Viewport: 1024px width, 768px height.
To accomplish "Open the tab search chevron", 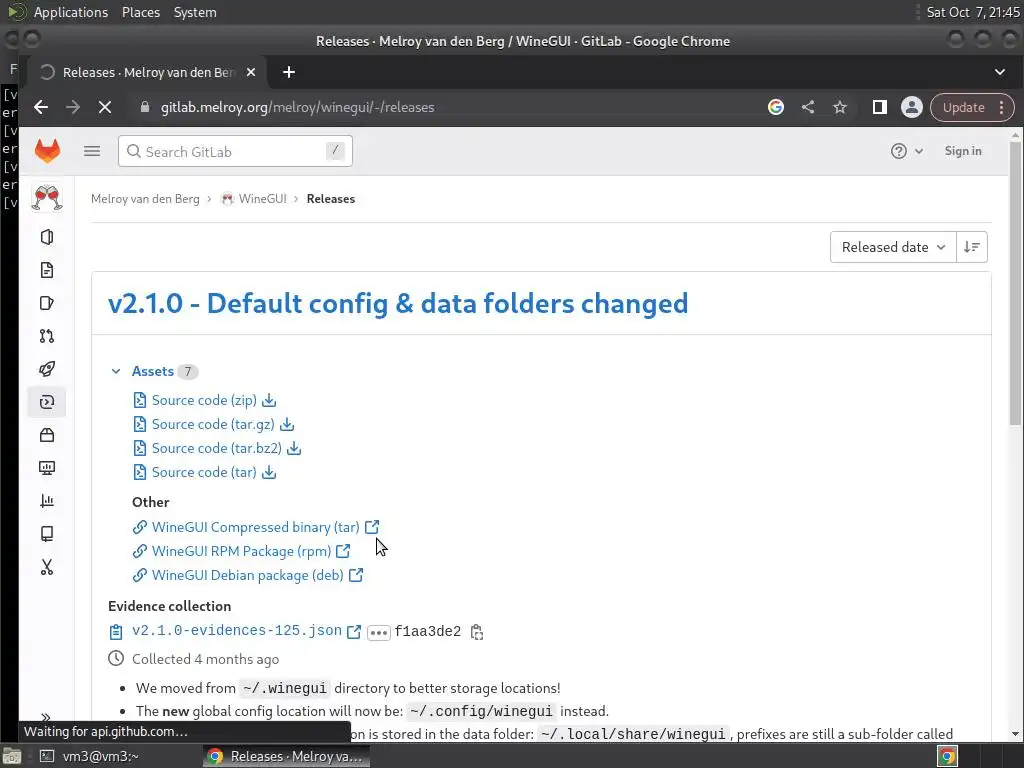I will [1000, 72].
